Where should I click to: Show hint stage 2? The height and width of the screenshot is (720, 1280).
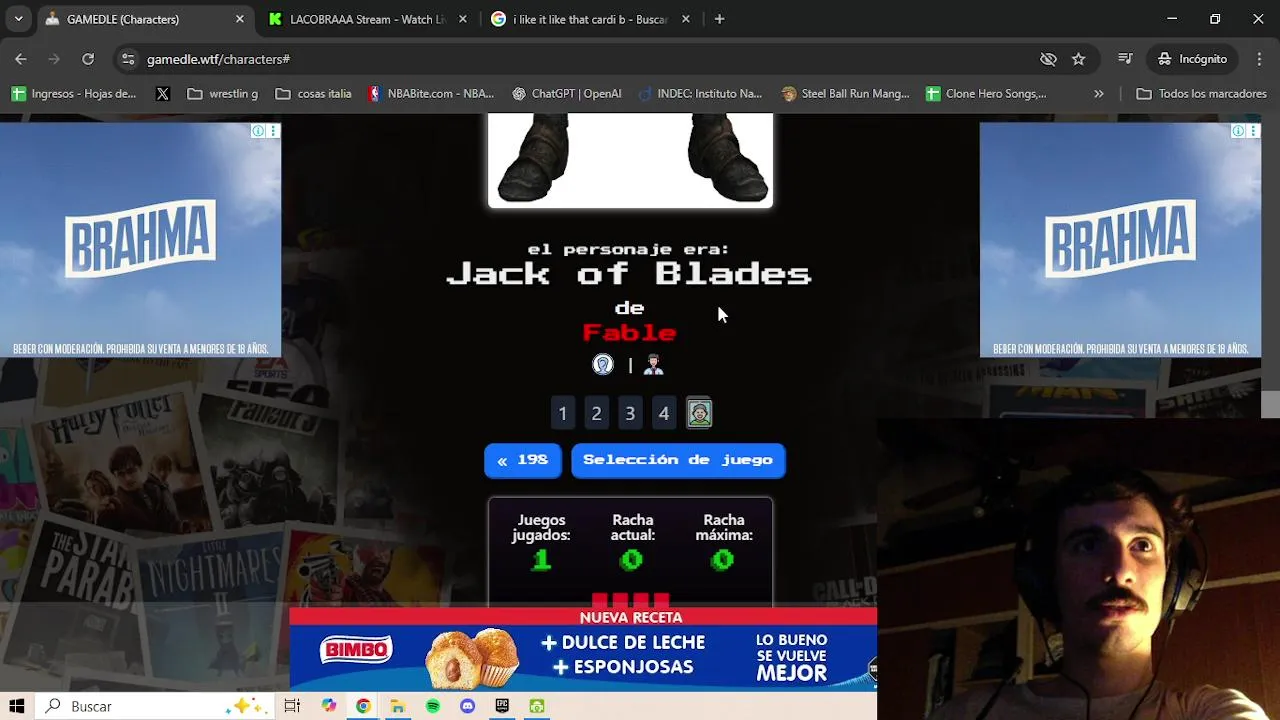point(597,413)
